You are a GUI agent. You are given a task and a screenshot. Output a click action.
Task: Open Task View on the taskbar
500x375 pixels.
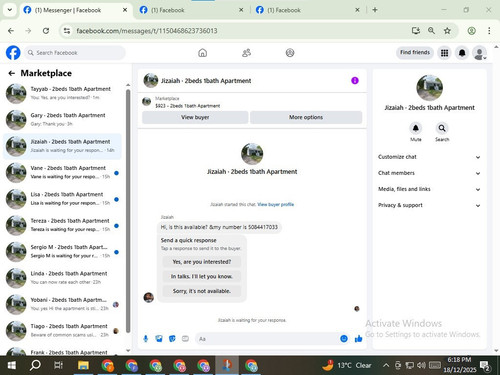pos(58,365)
